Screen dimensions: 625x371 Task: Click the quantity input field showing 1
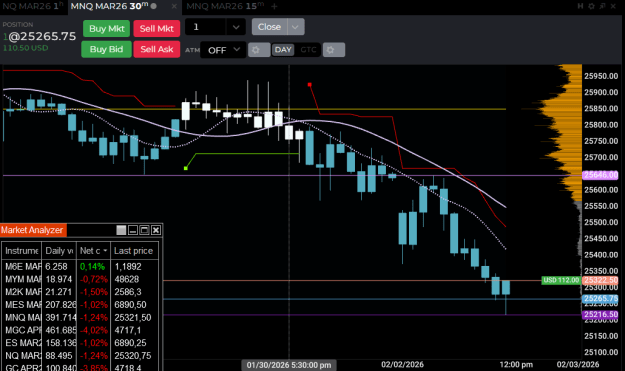coord(206,27)
